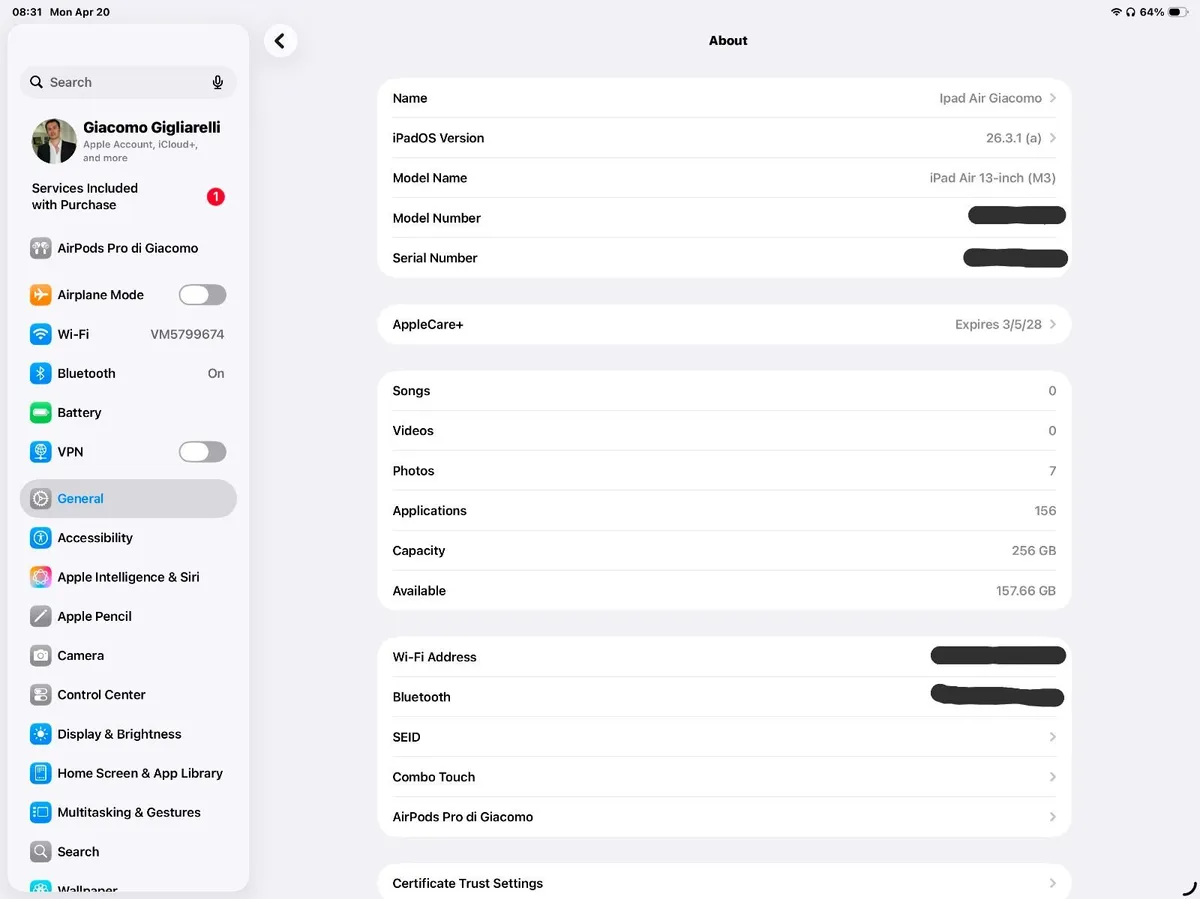1200x899 pixels.
Task: Select the Accessibility settings icon
Action: 40,538
